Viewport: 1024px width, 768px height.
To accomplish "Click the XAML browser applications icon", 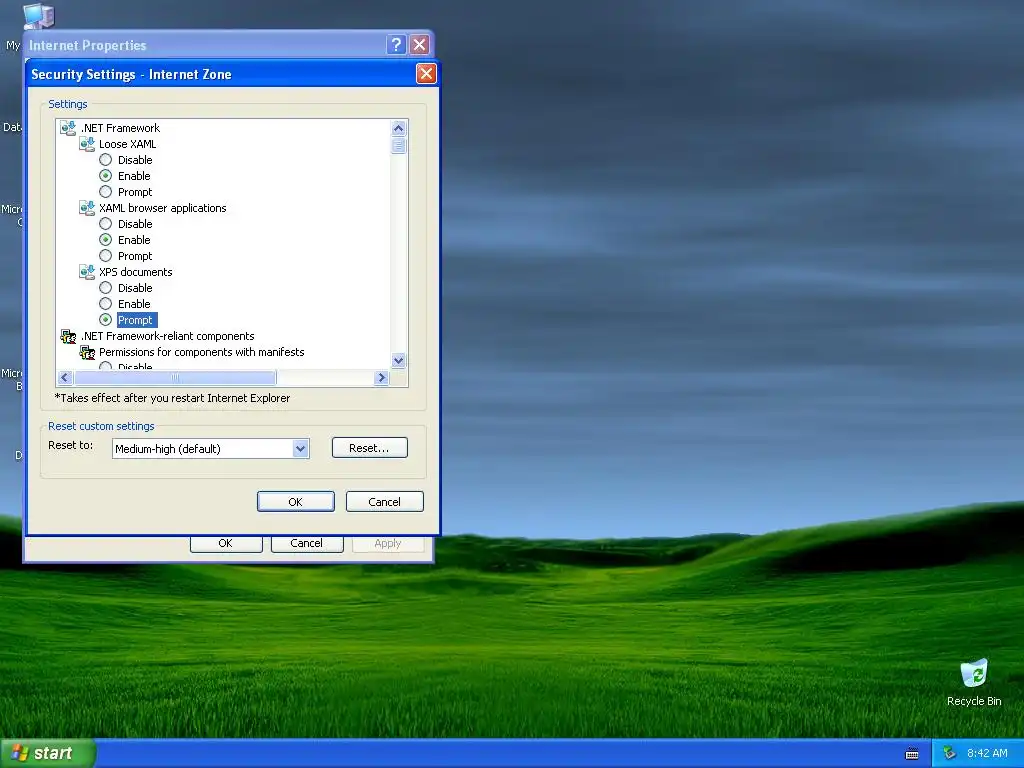I will click(x=87, y=208).
